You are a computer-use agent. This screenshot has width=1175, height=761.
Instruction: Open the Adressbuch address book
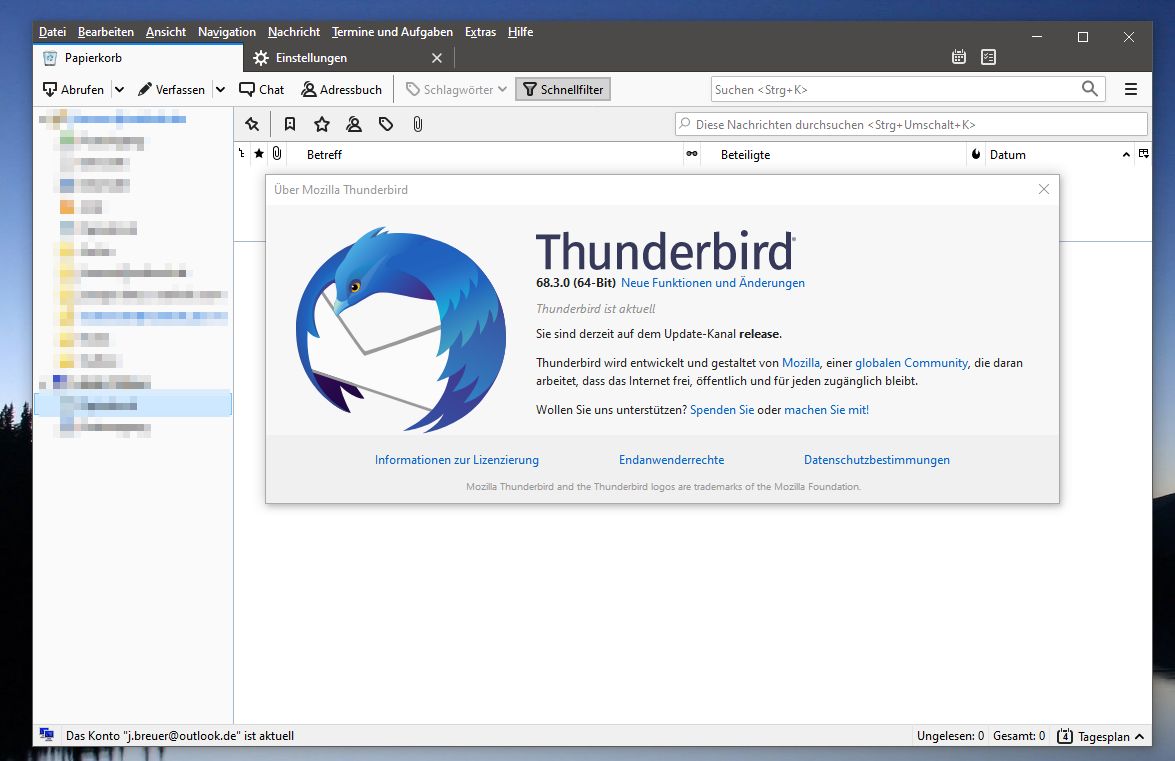tap(342, 89)
